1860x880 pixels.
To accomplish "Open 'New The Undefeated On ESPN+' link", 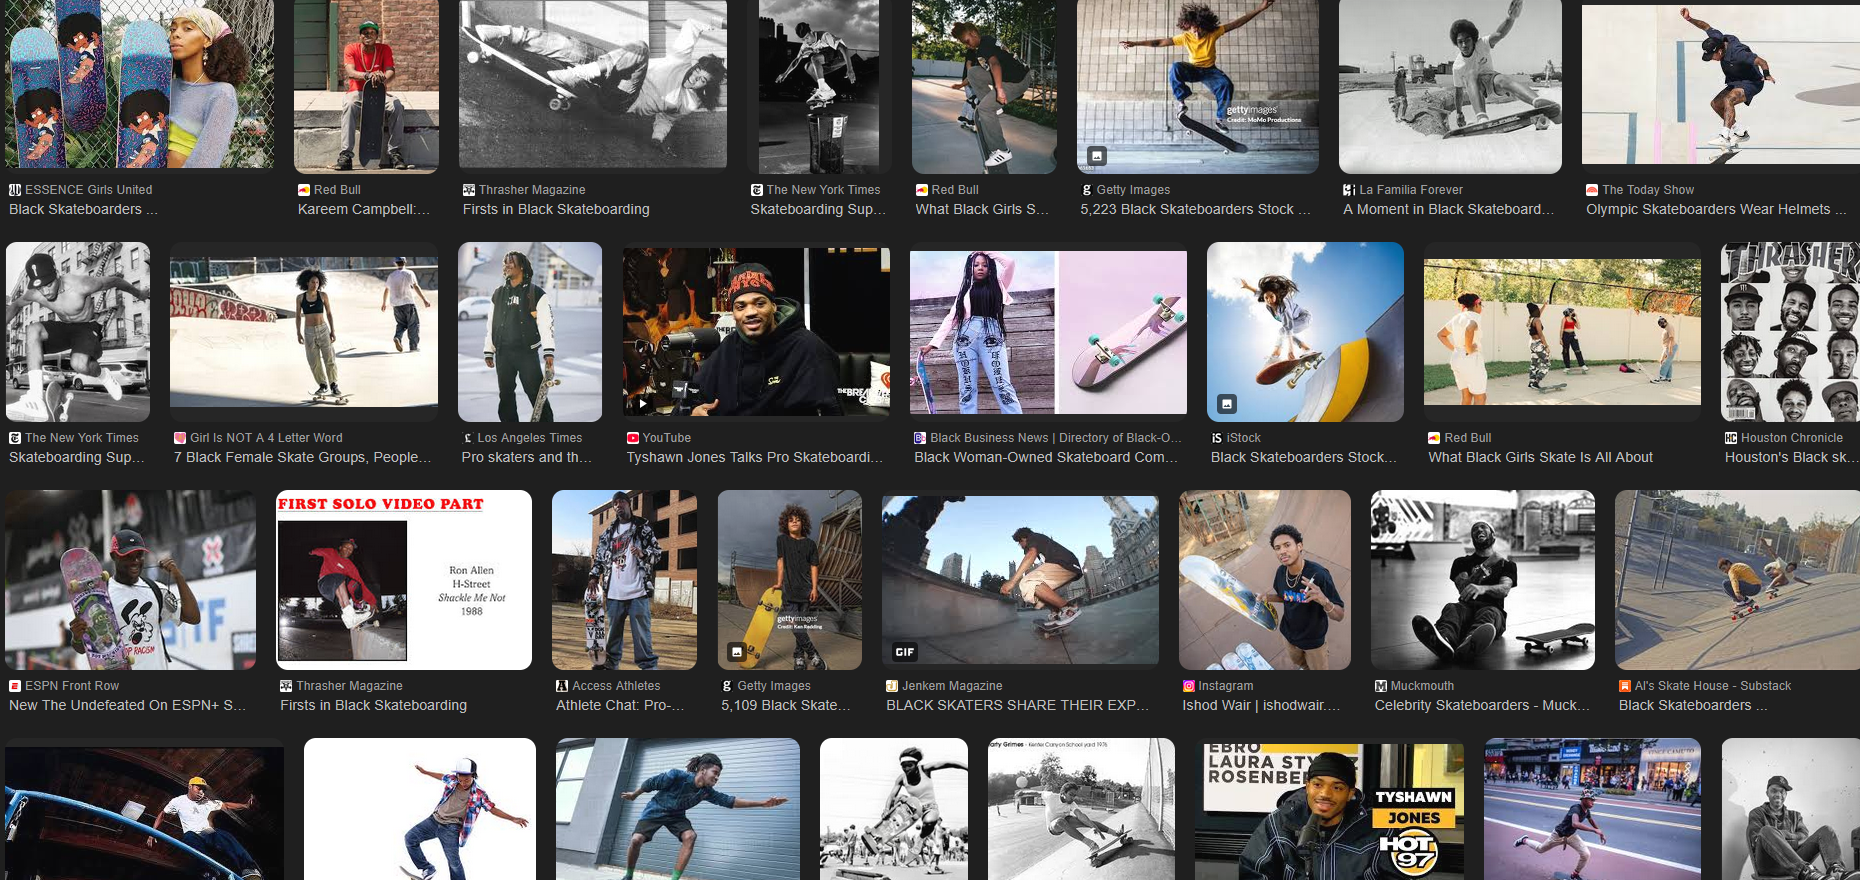I will tap(127, 705).
